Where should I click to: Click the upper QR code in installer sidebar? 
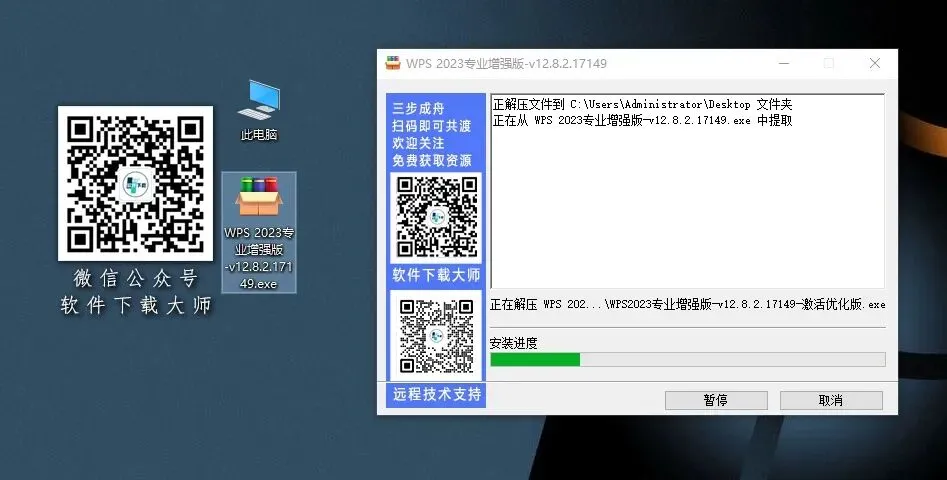[436, 217]
